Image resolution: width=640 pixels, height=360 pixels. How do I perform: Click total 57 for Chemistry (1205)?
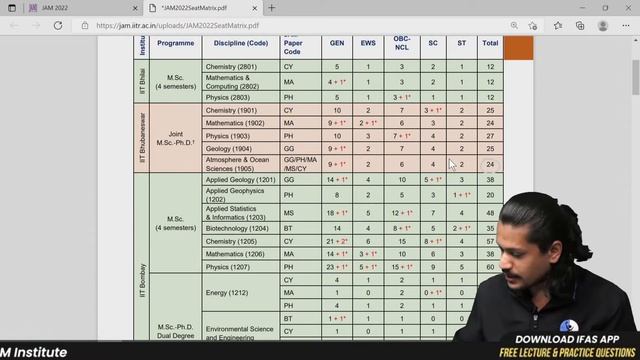(490, 241)
